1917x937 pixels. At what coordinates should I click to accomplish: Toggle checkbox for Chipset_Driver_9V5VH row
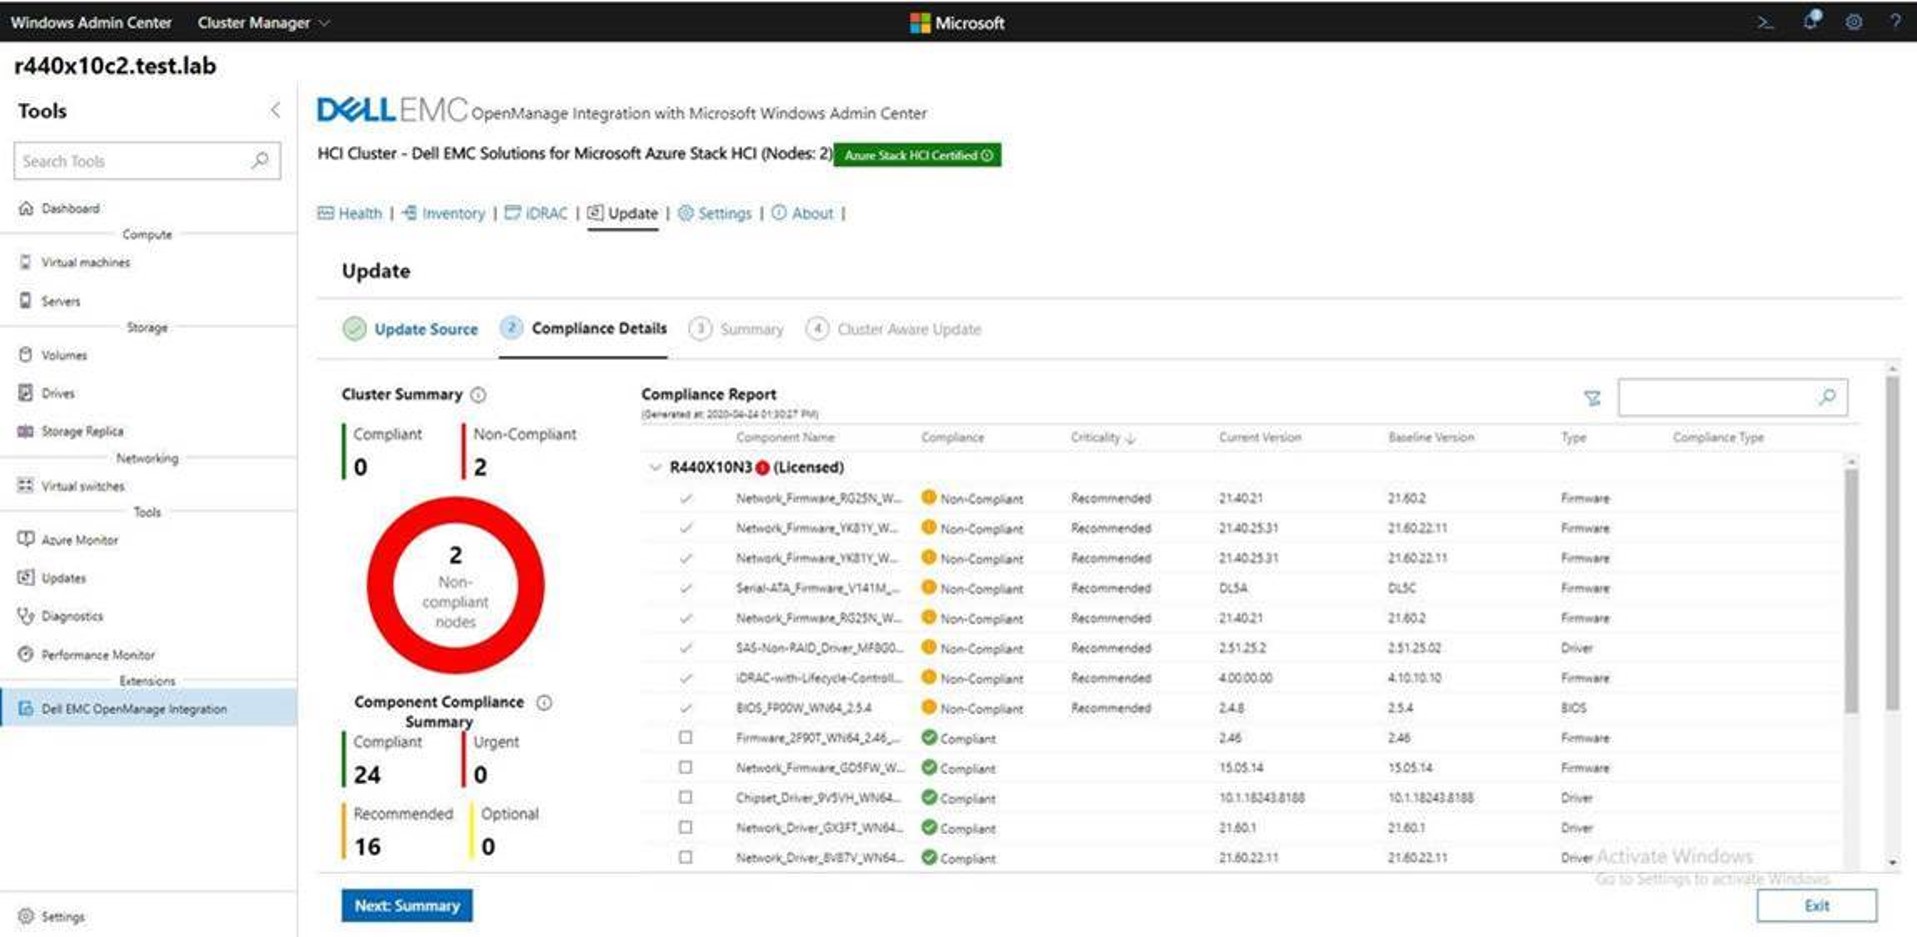(x=685, y=797)
